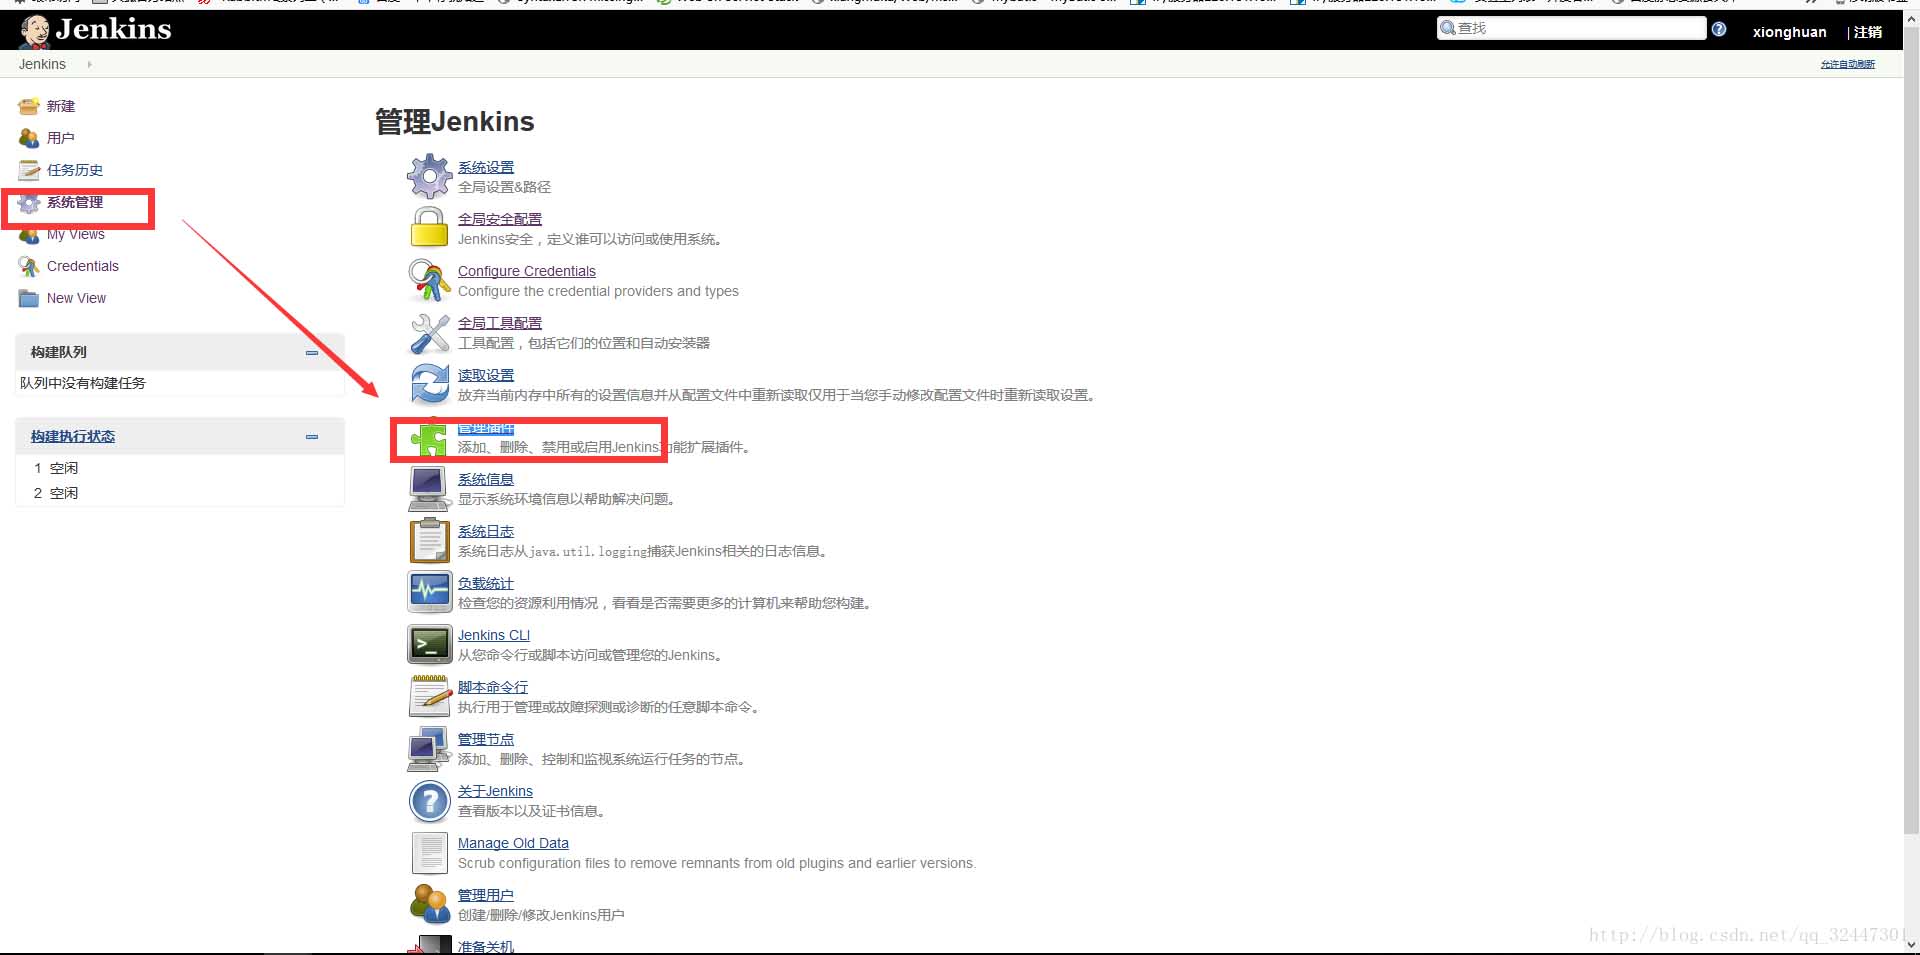The image size is (1920, 955).
Task: Click the blue refresh arrows icon for 读取设置
Action: (x=430, y=385)
